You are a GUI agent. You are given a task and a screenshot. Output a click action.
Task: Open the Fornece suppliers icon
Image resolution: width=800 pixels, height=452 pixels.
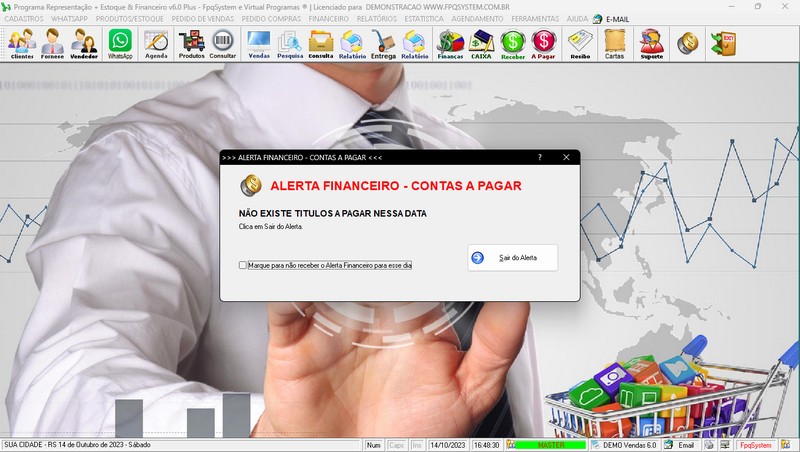click(53, 44)
